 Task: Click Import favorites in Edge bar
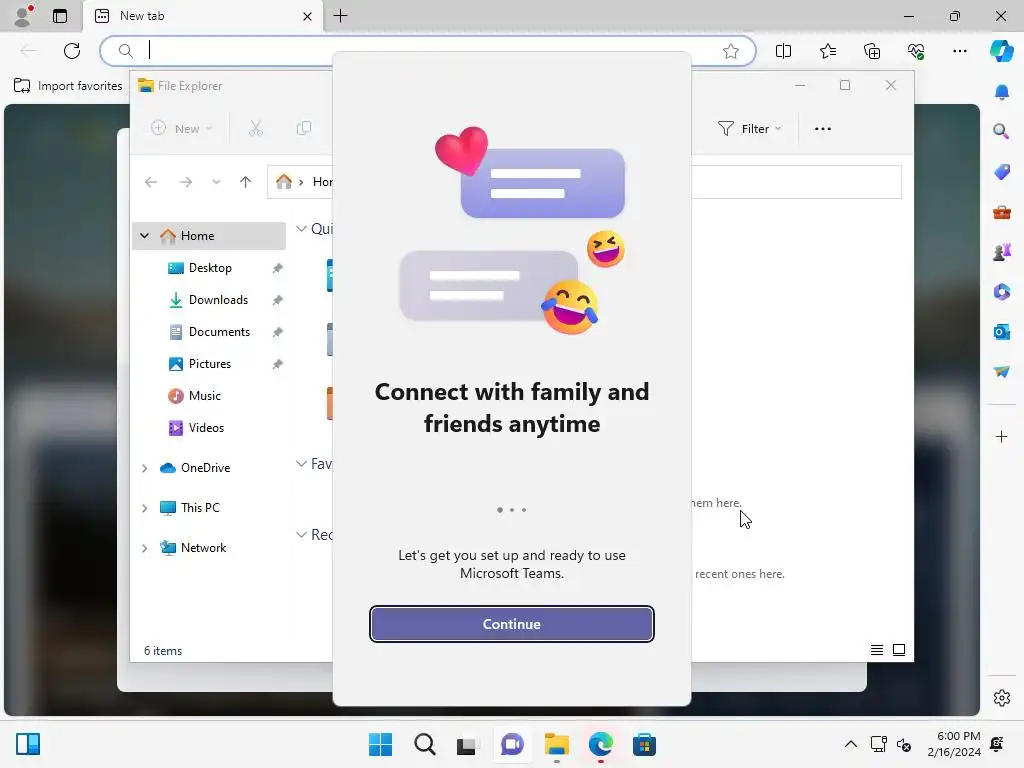click(x=68, y=86)
